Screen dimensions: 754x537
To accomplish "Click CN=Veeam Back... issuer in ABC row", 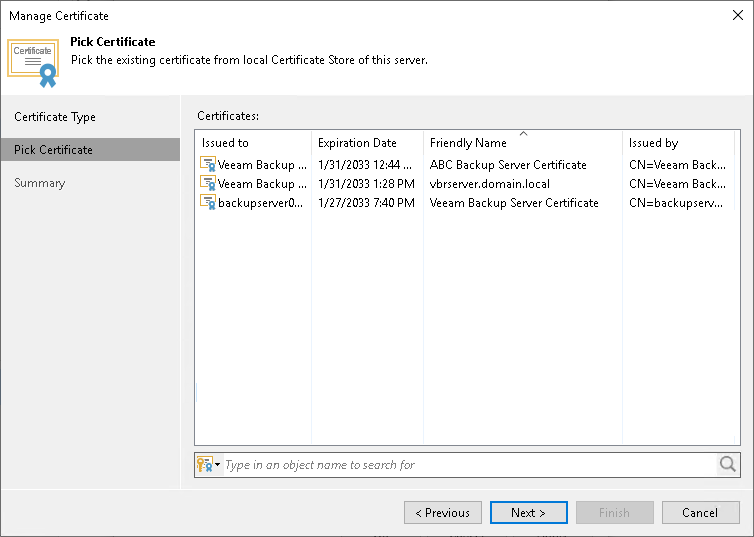I will pyautogui.click(x=677, y=164).
